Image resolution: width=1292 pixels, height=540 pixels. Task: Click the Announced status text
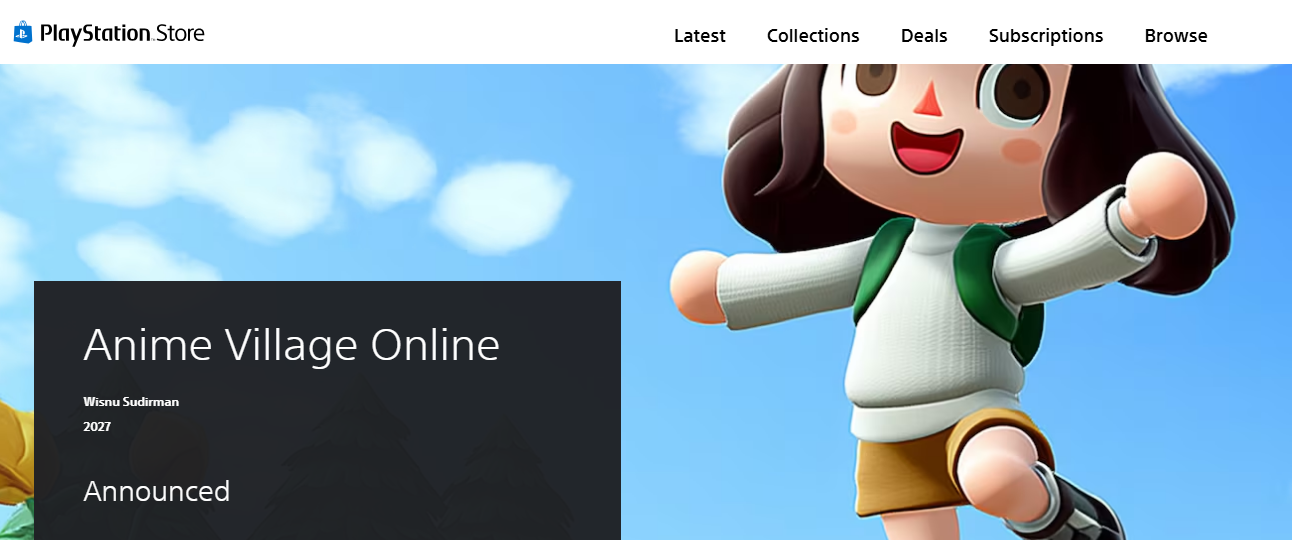[157, 491]
